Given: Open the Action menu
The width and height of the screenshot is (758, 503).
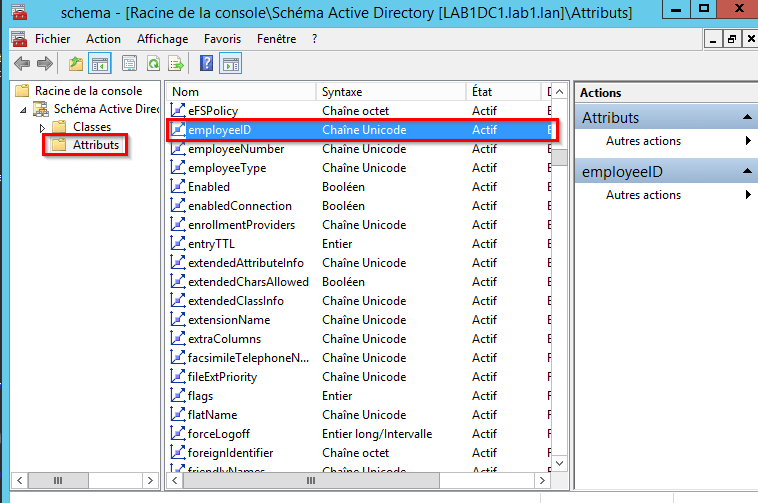Looking at the screenshot, I should (103, 39).
